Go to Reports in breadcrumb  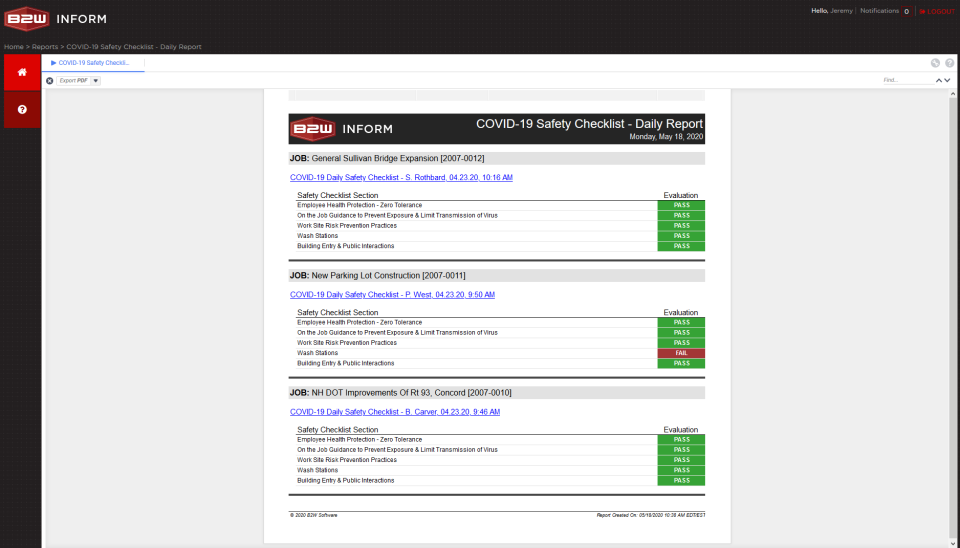45,47
